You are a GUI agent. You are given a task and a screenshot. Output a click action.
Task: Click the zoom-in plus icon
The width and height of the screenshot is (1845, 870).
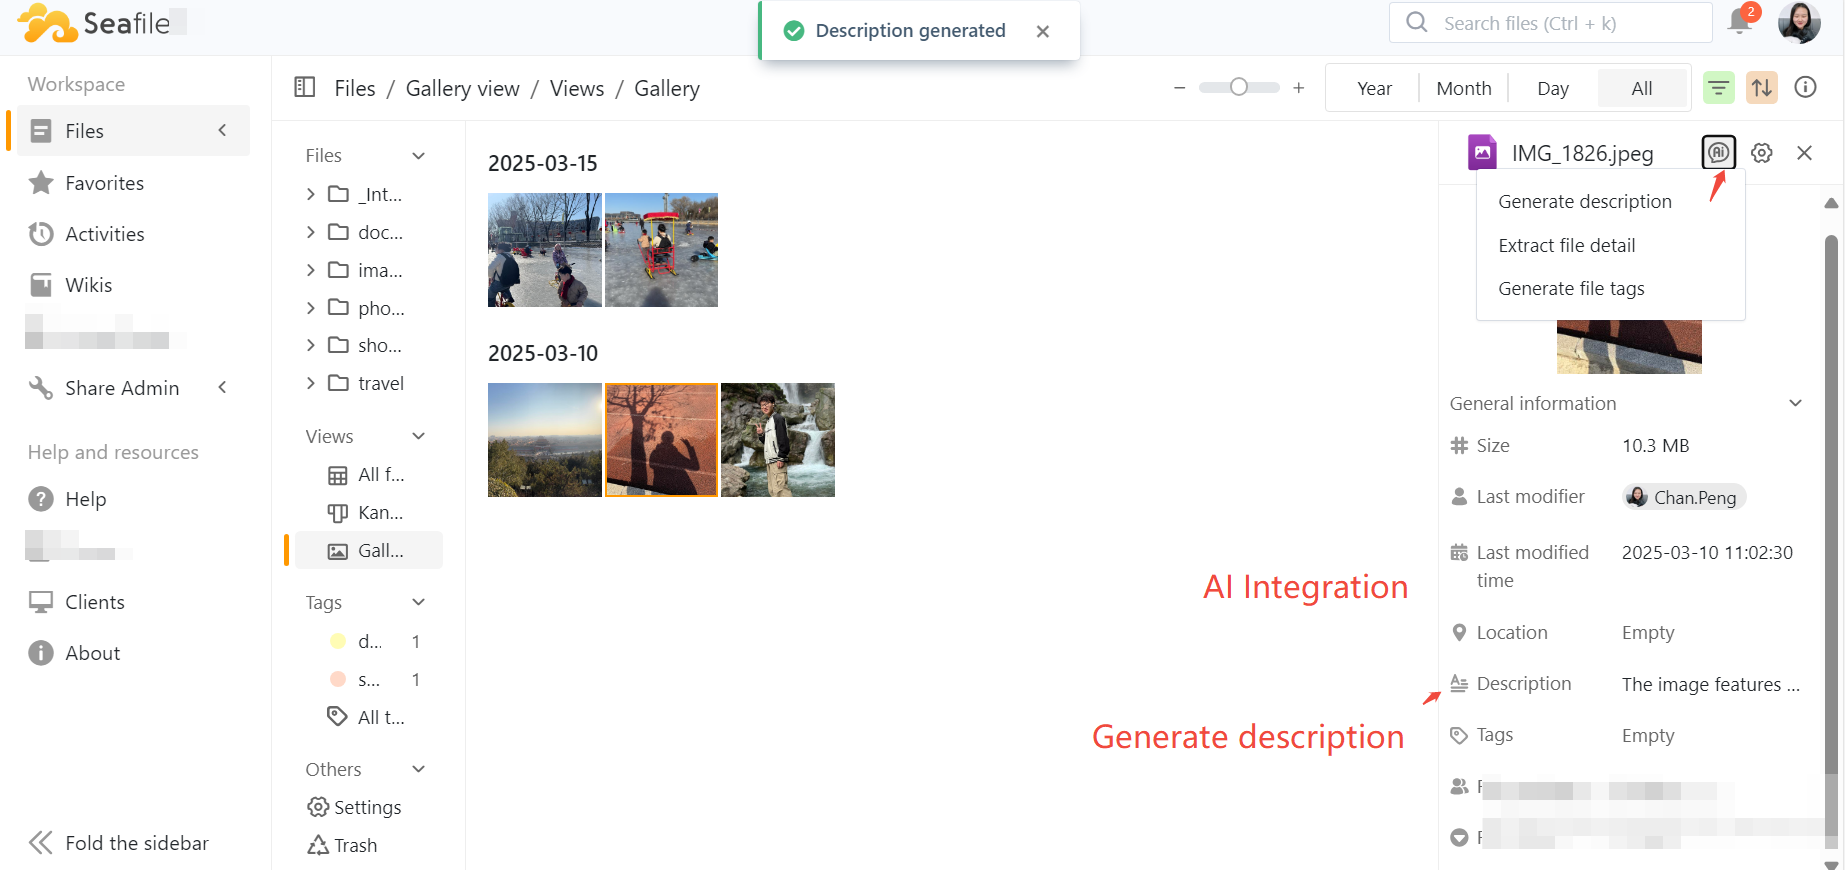1298,88
